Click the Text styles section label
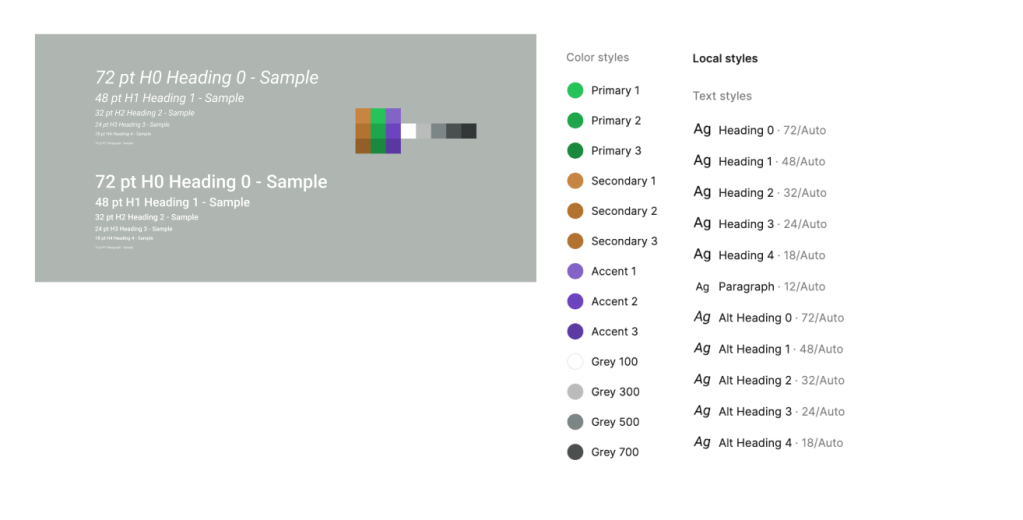 click(722, 97)
